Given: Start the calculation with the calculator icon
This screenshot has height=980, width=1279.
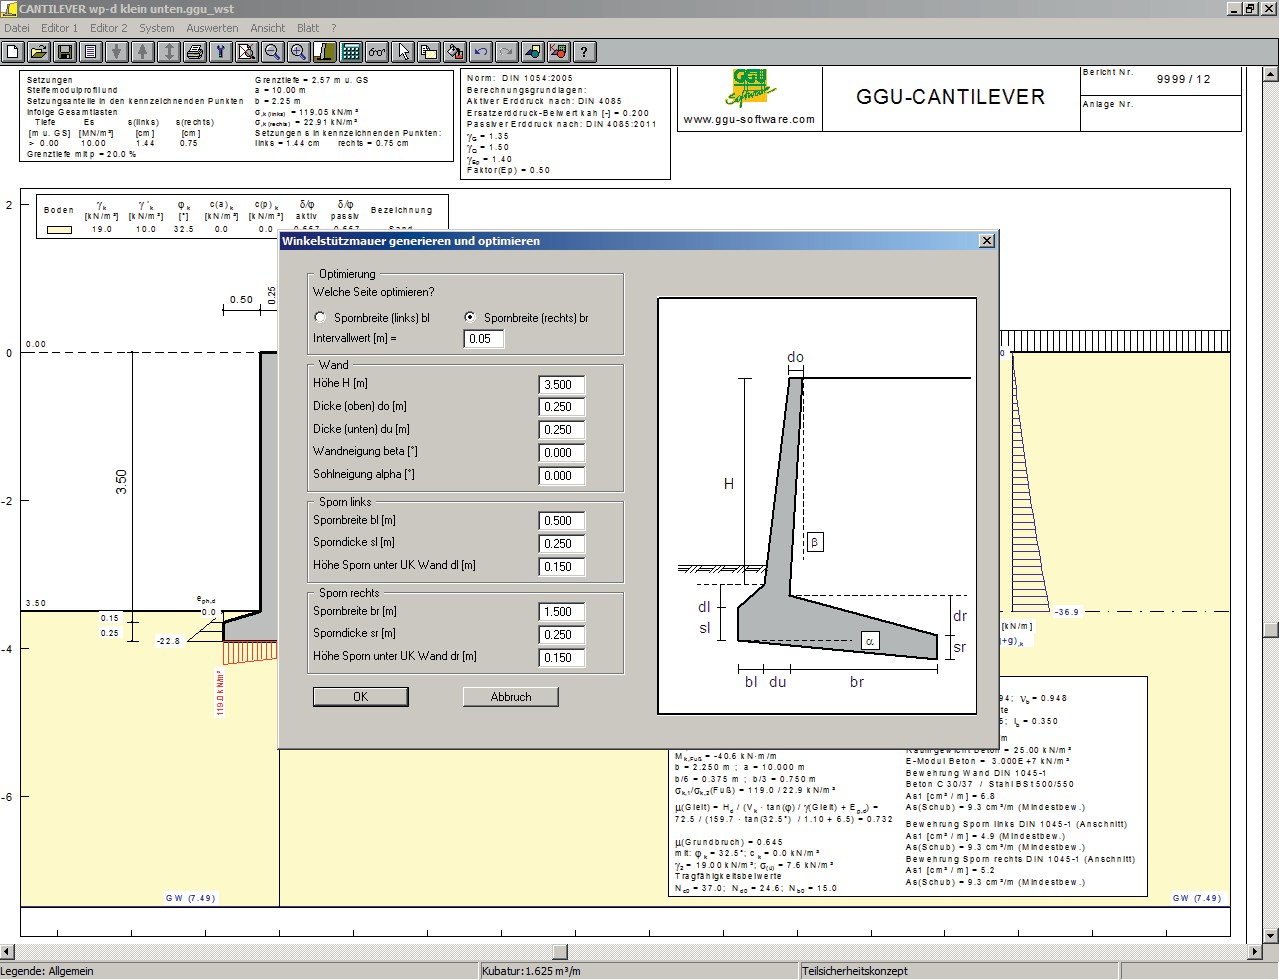Looking at the screenshot, I should tap(351, 52).
